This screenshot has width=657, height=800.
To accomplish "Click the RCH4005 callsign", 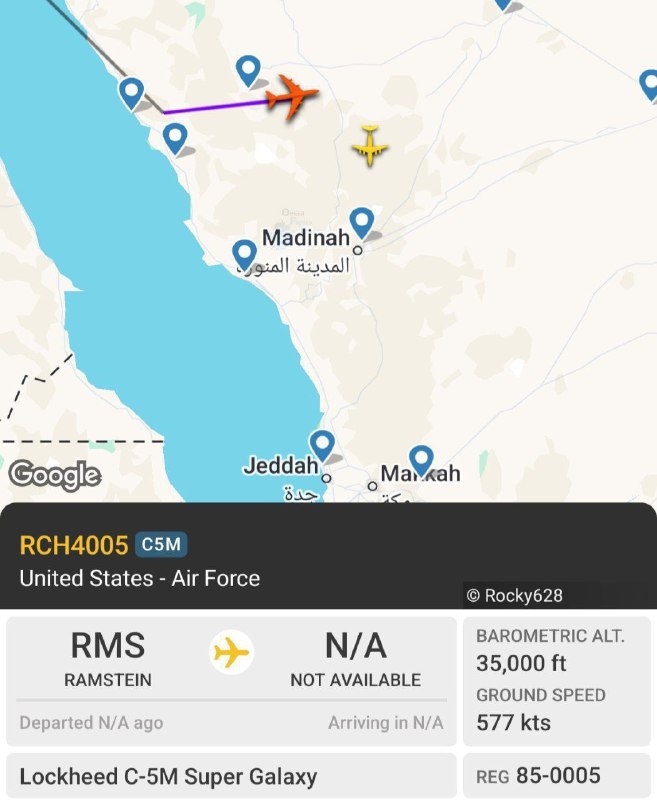I will click(x=74, y=545).
